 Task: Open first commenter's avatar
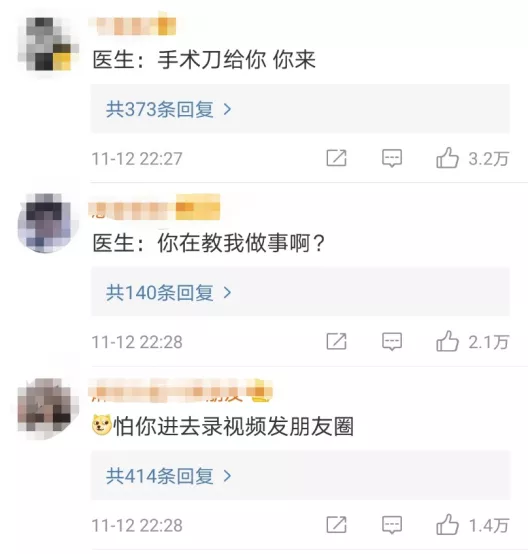47,44
